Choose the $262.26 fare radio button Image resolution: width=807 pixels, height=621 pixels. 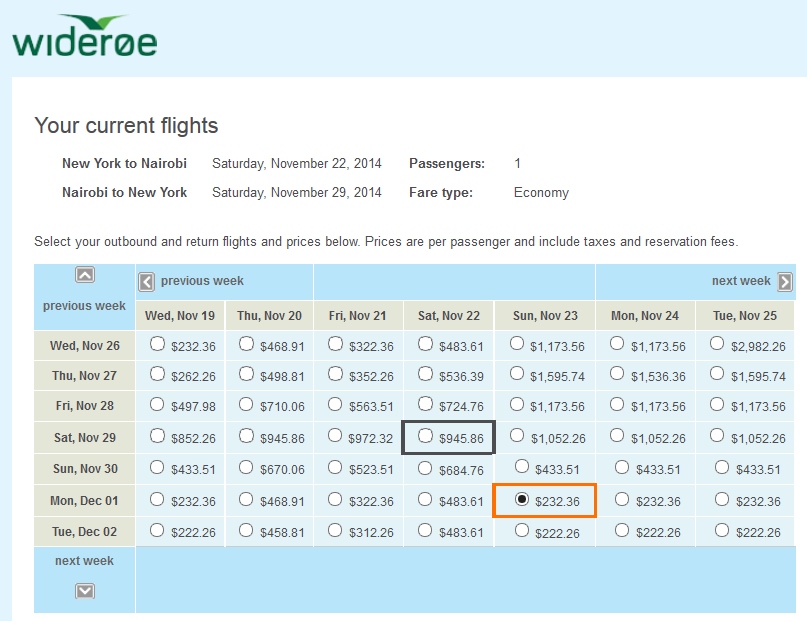(x=156, y=375)
